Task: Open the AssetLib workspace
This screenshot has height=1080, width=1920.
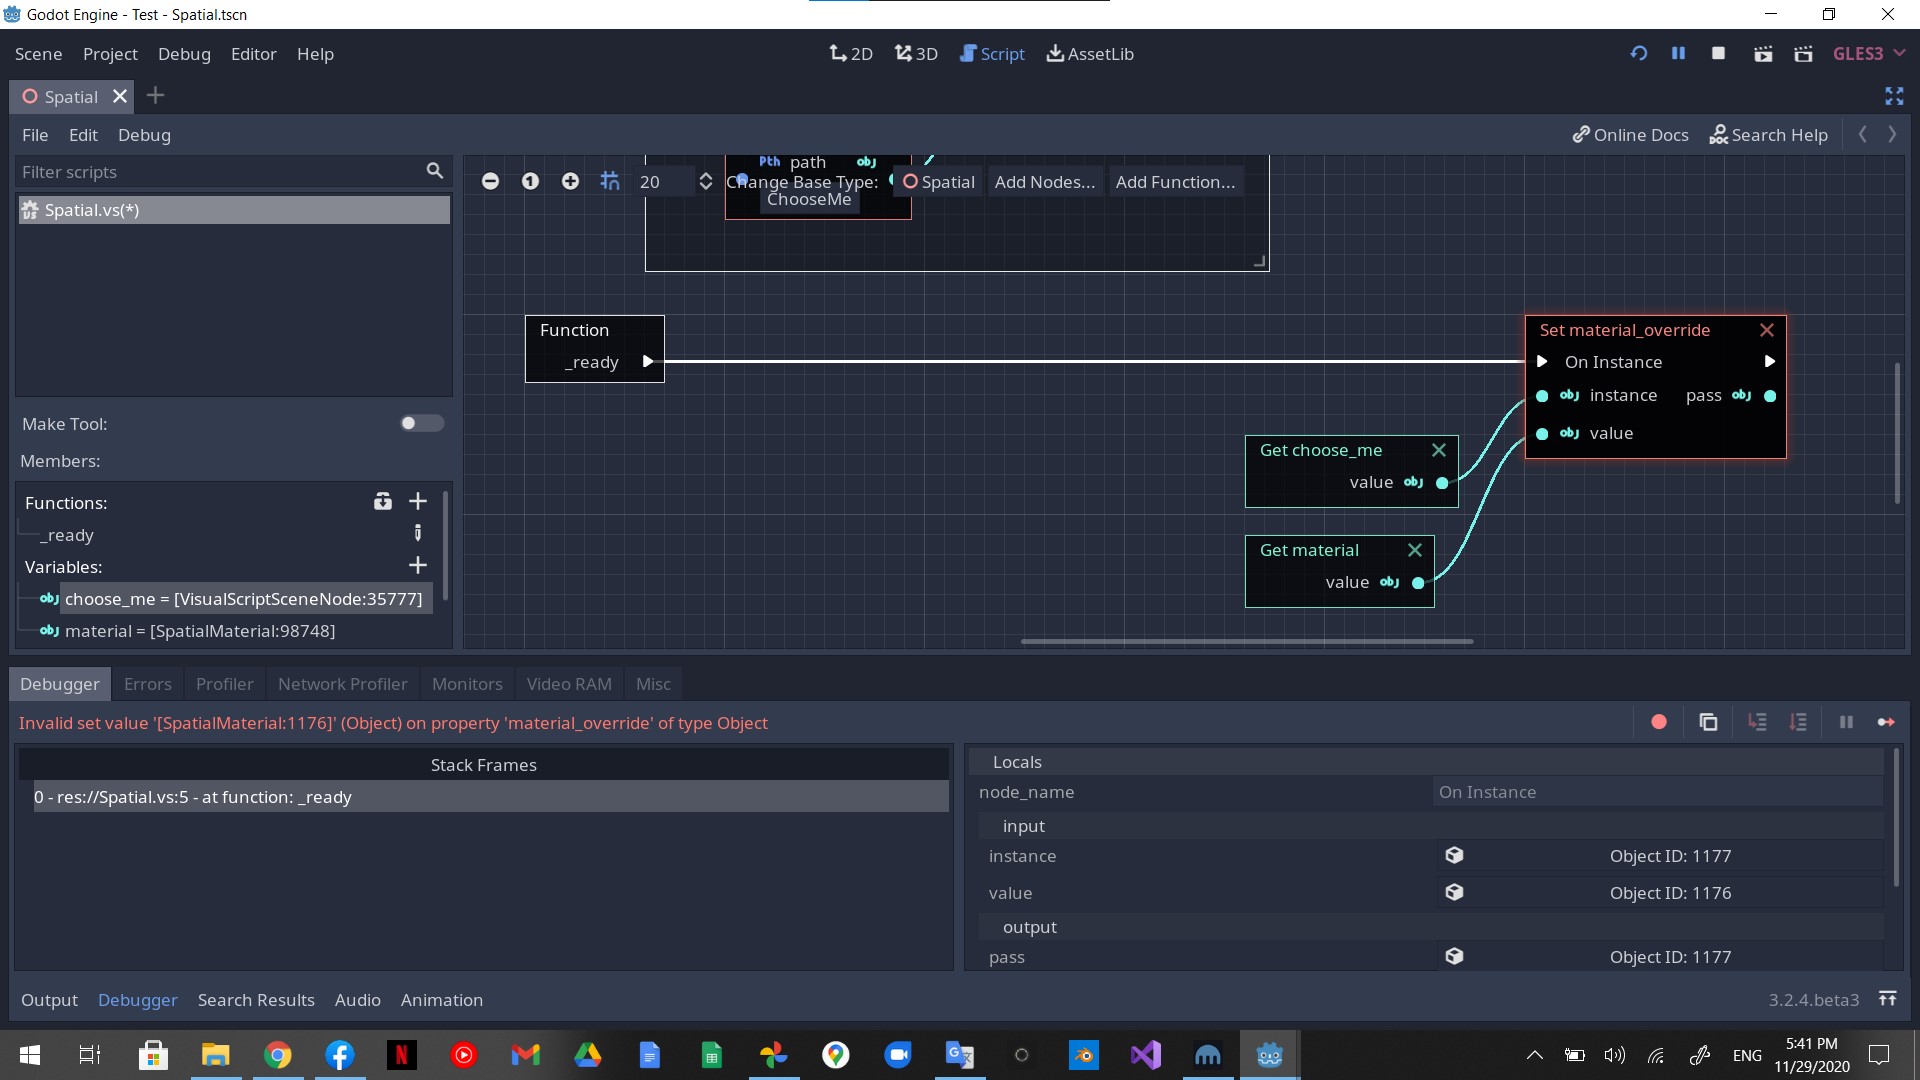Action: pos(1090,54)
